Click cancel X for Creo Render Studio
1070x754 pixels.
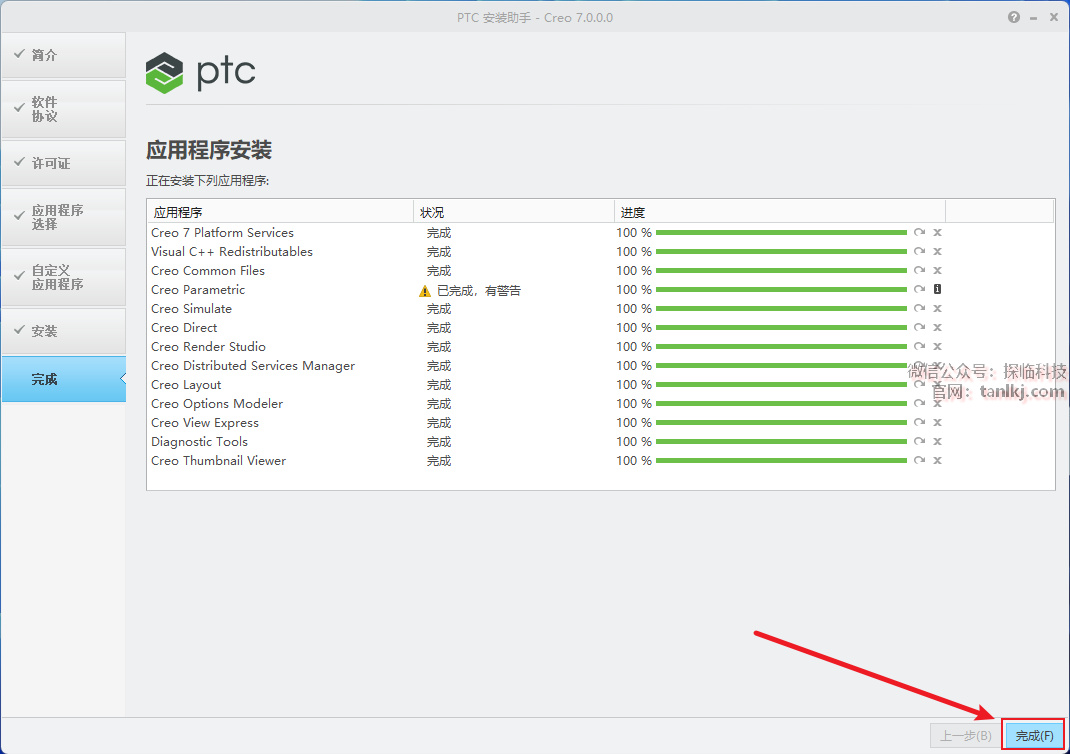click(938, 347)
